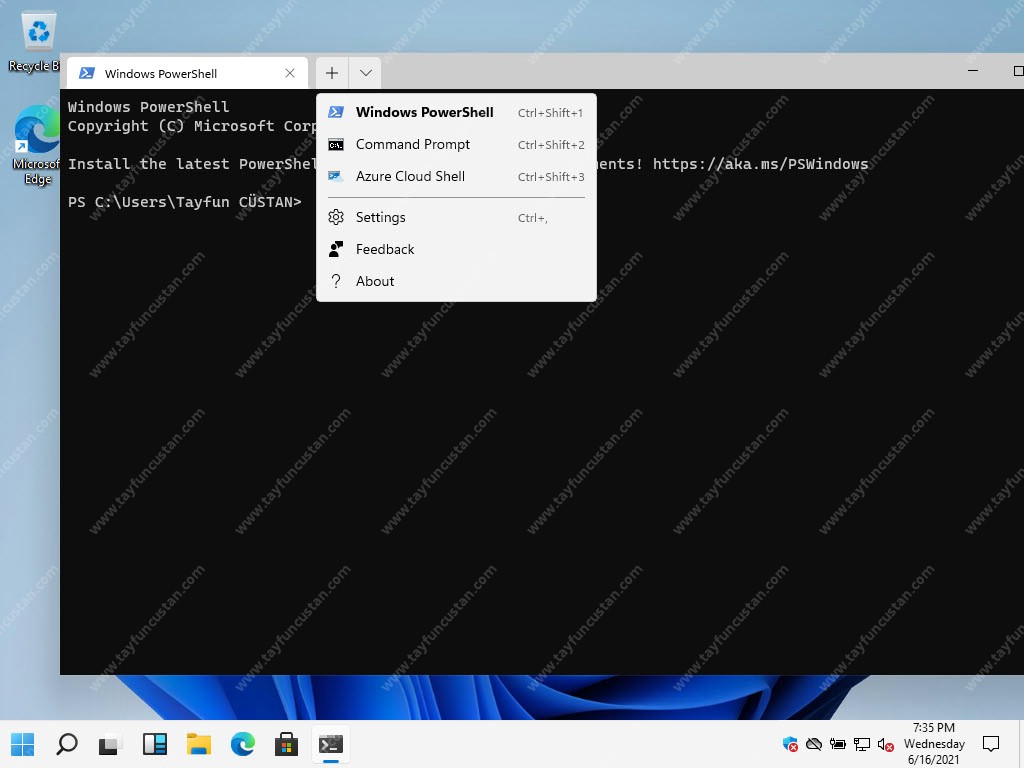Launch Edge browser from taskbar
The height and width of the screenshot is (768, 1024).
(242, 744)
